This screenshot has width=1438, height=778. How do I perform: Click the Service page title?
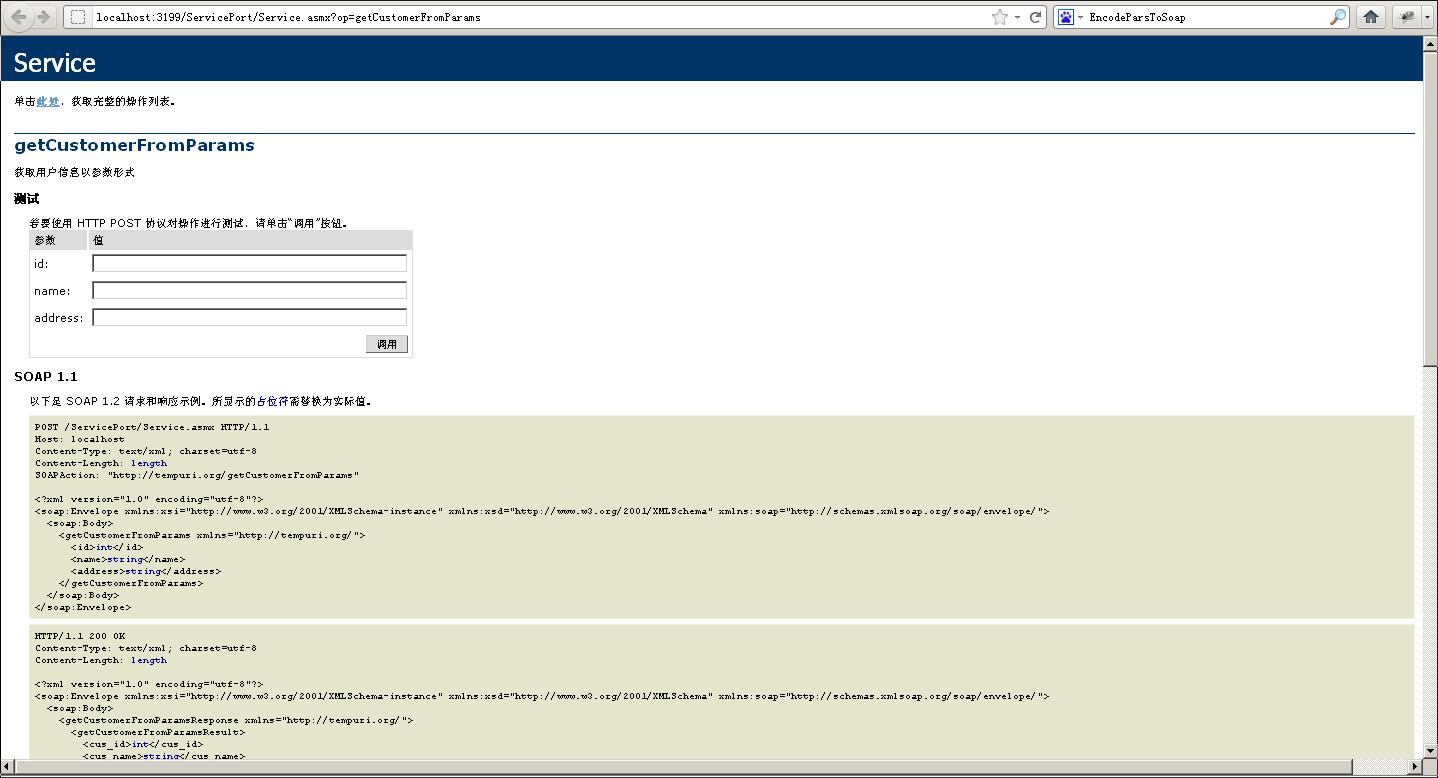(x=55, y=63)
